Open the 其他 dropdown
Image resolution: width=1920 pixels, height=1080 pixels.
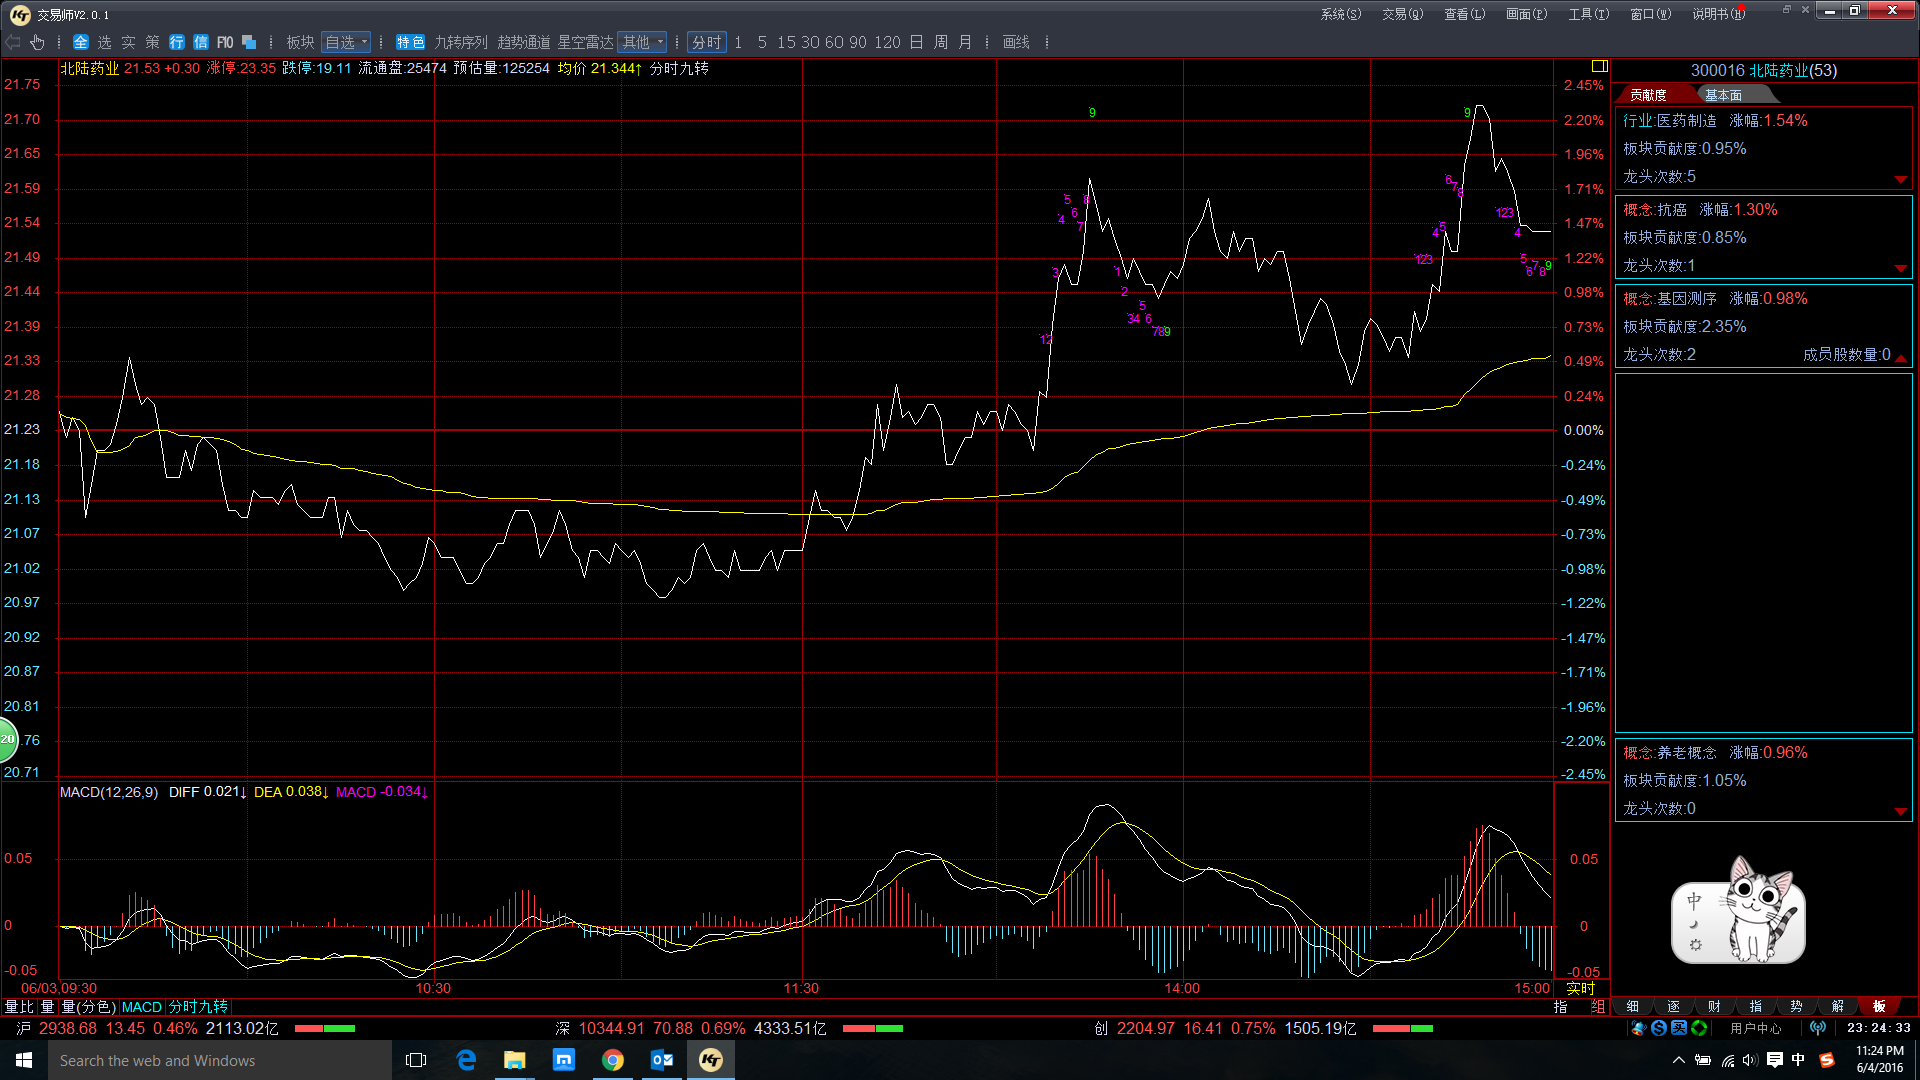point(642,42)
